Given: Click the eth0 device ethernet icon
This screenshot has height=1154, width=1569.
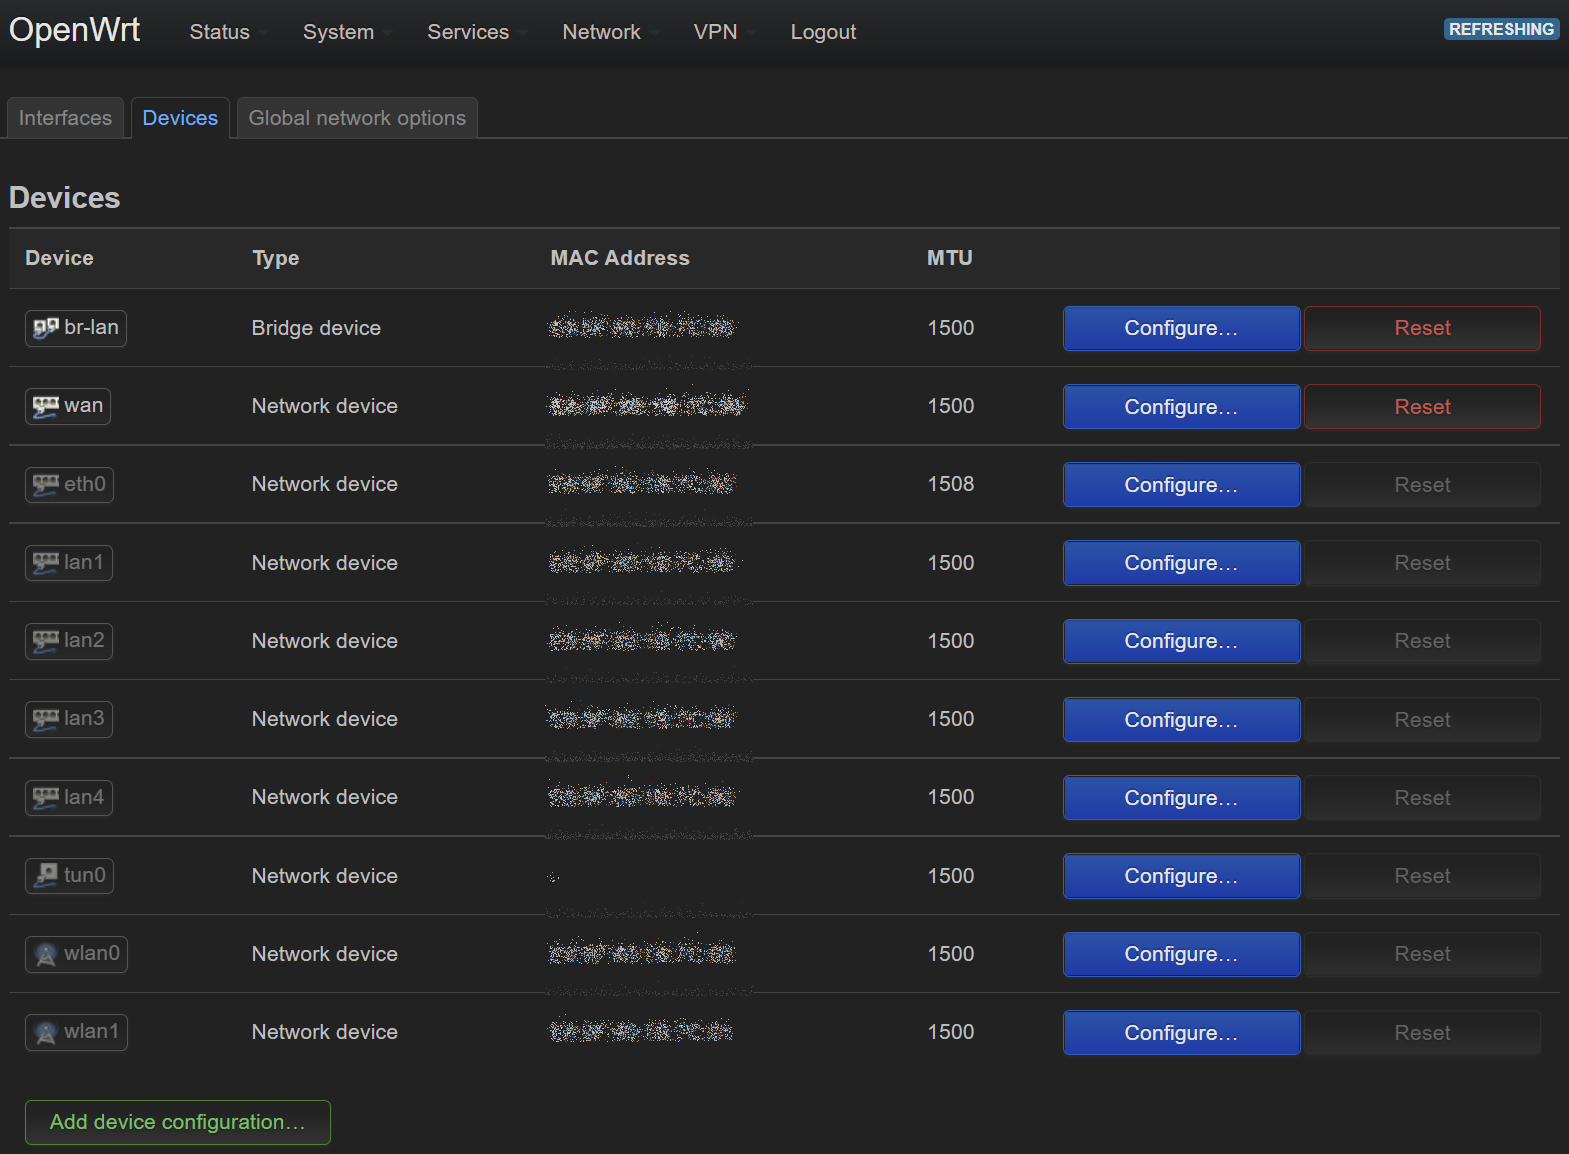Looking at the screenshot, I should click(x=46, y=484).
